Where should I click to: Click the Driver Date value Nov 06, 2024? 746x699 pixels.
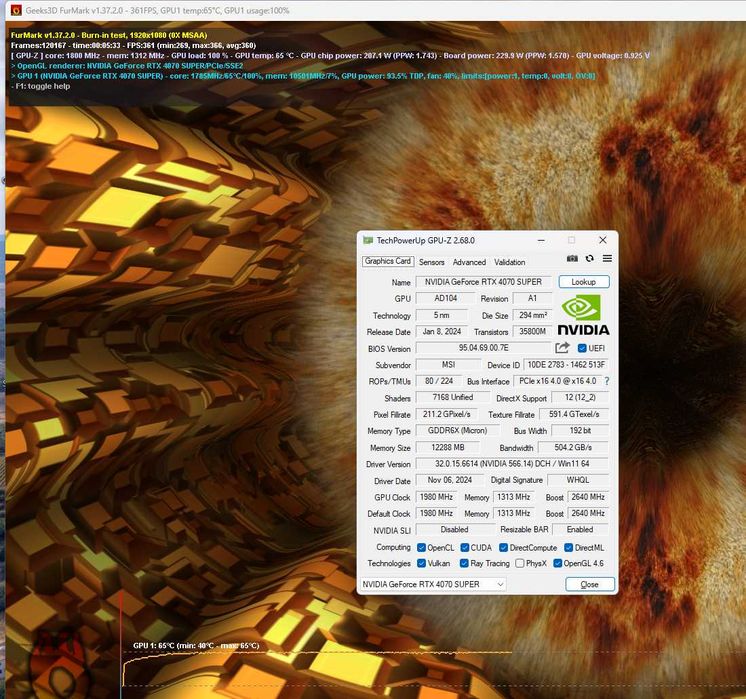click(450, 480)
